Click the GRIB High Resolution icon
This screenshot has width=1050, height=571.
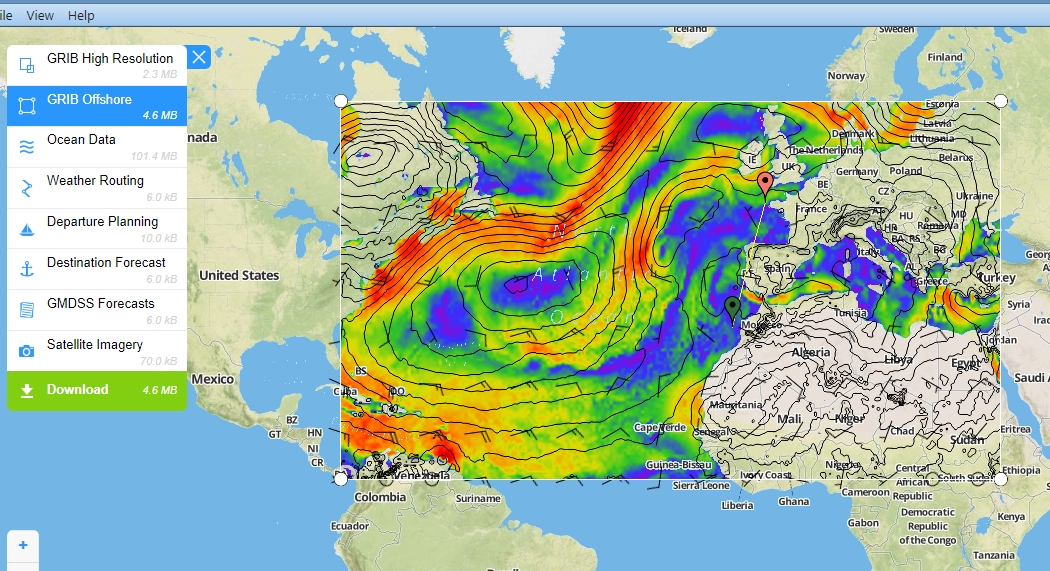point(27,65)
